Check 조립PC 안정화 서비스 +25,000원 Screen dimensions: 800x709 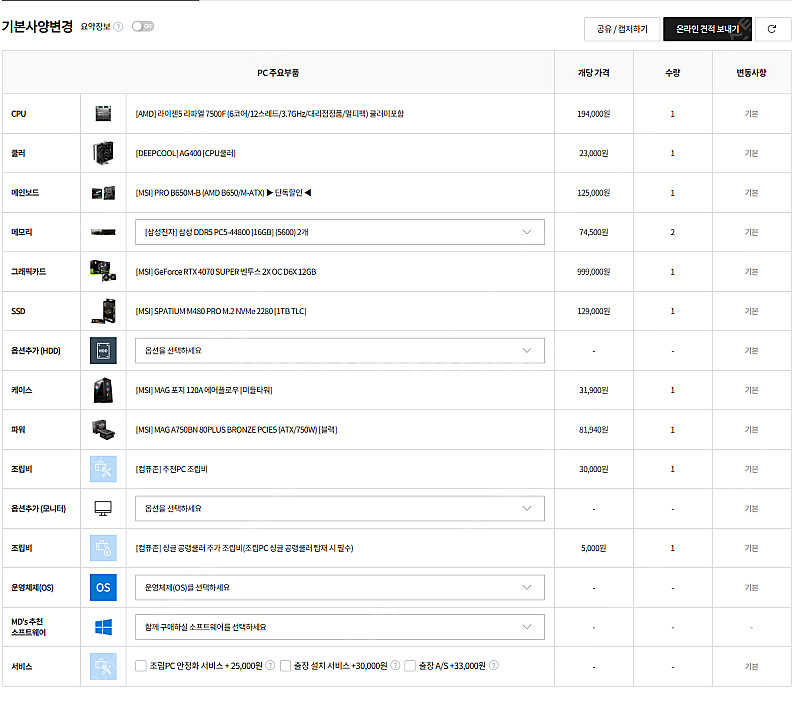(x=141, y=666)
